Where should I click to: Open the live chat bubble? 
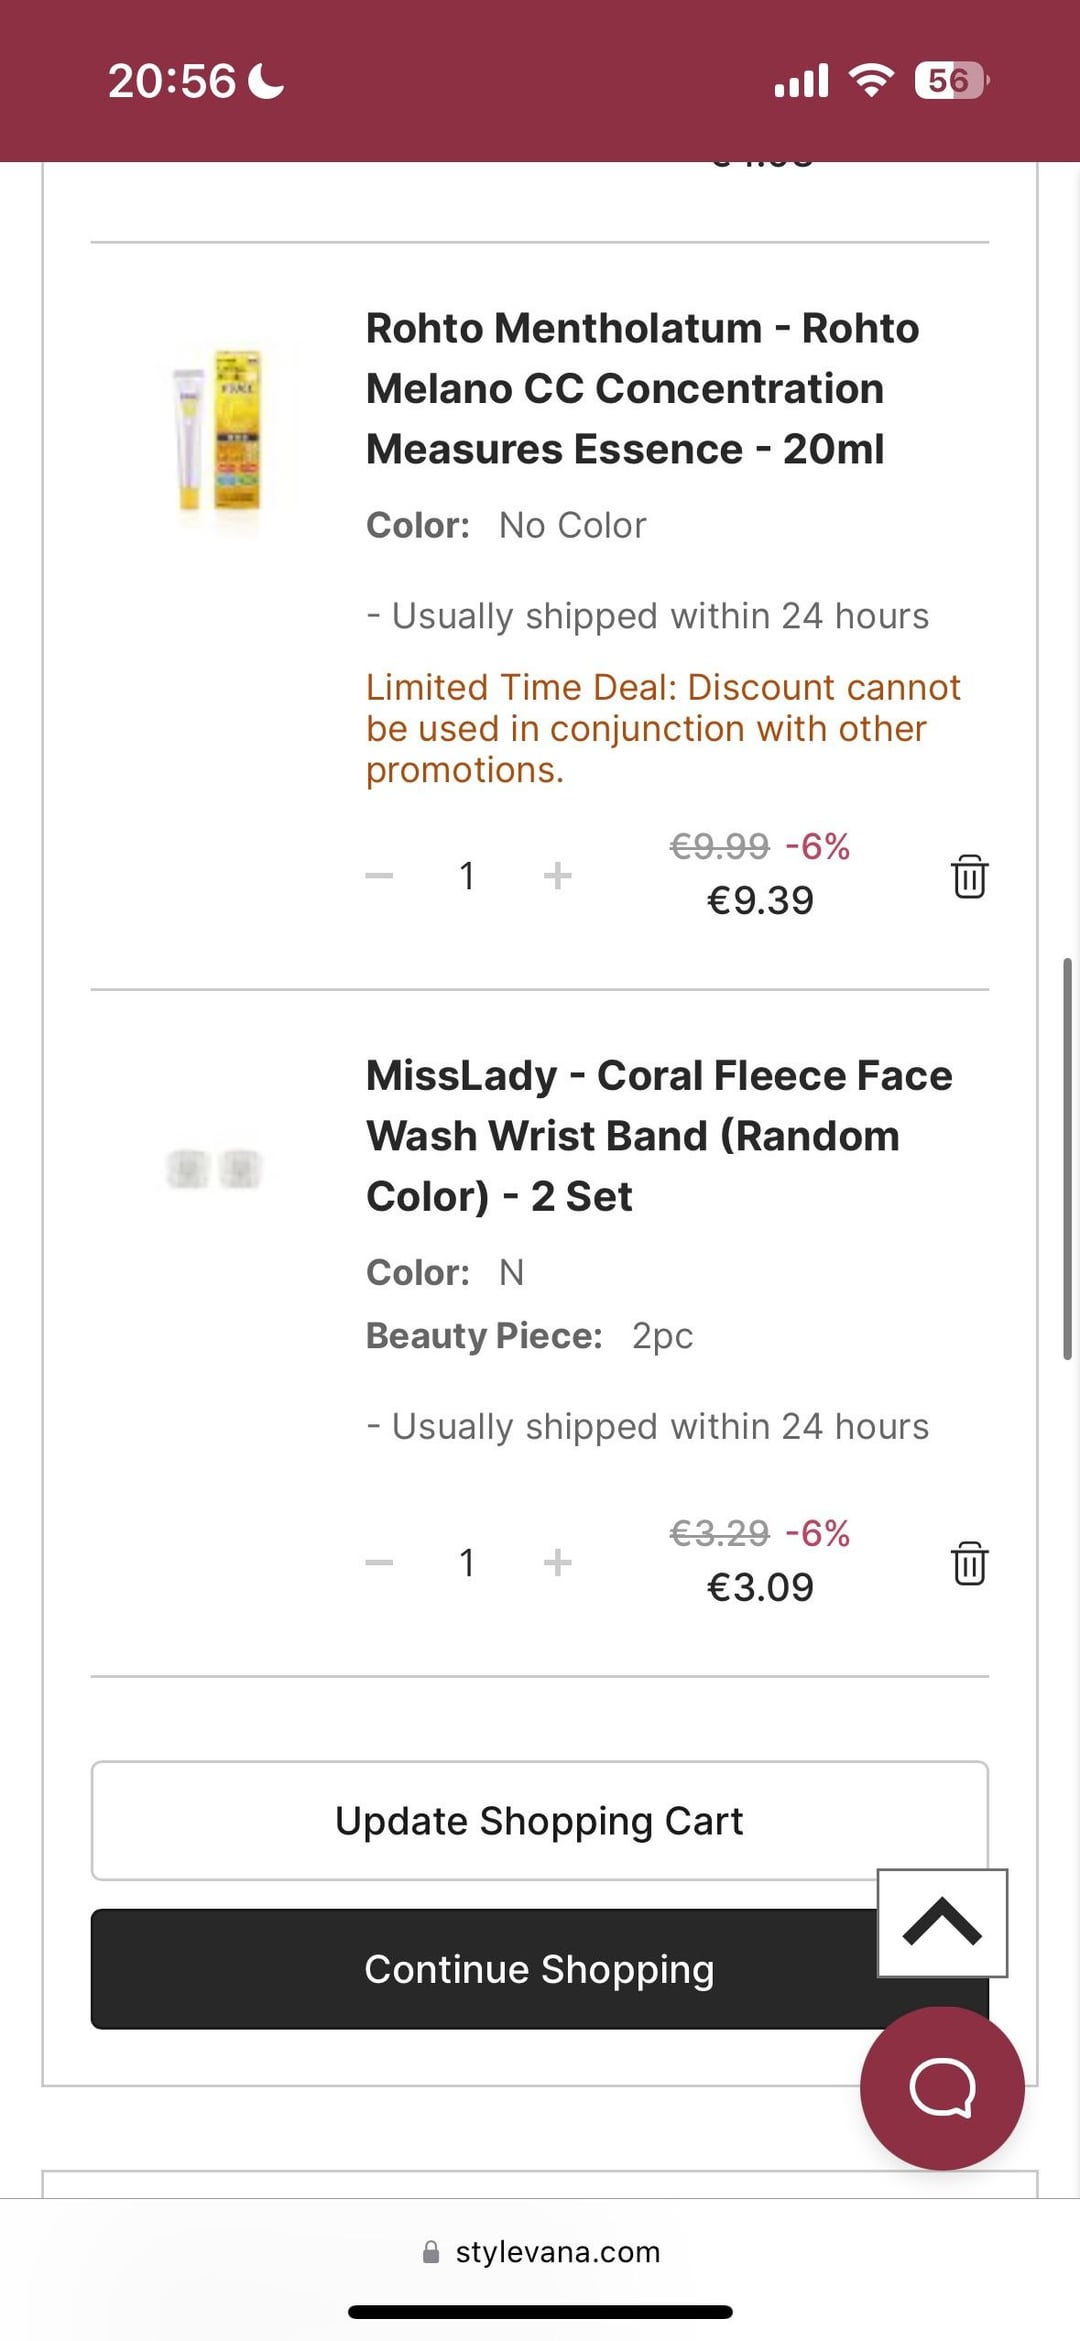pos(942,2088)
